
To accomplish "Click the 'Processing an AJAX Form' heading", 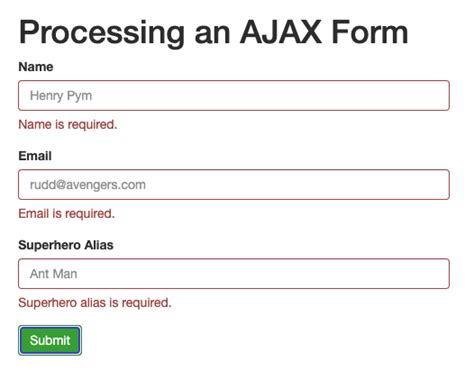I will (x=214, y=32).
